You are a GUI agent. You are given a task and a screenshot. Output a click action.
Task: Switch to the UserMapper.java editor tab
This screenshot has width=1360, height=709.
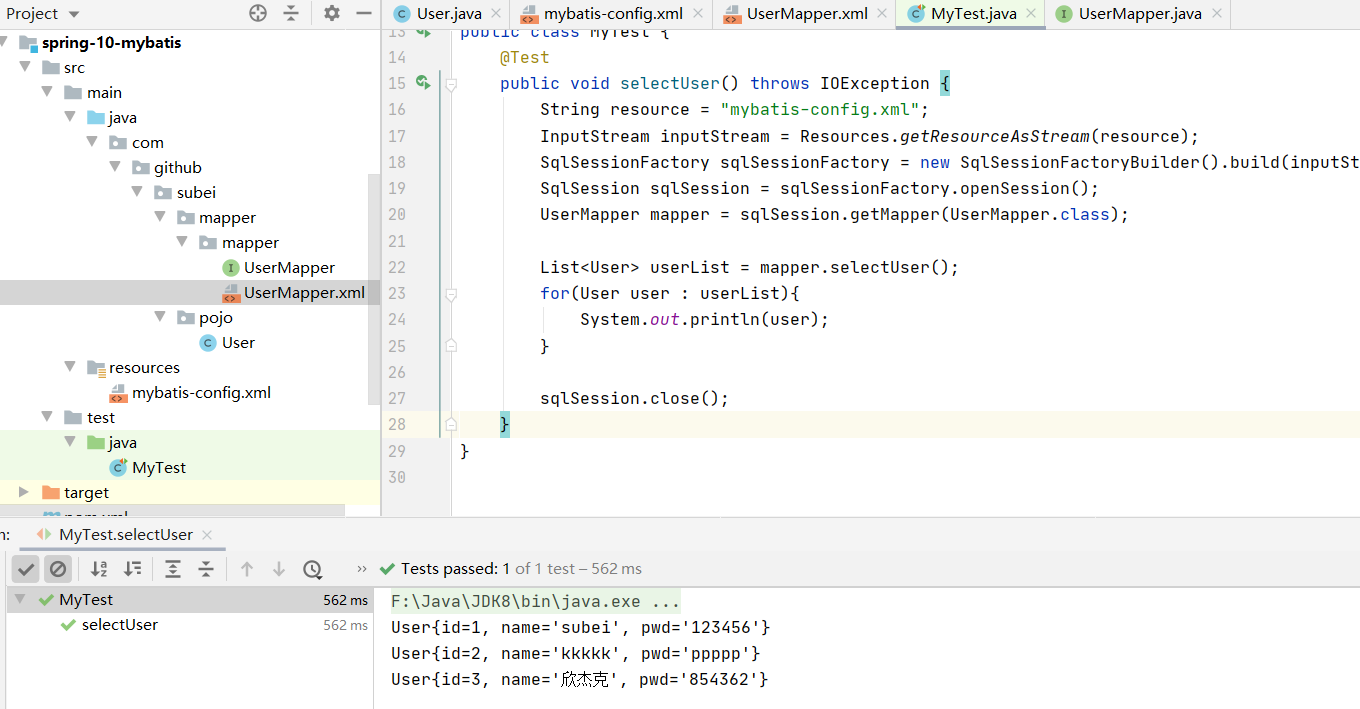tap(1139, 14)
